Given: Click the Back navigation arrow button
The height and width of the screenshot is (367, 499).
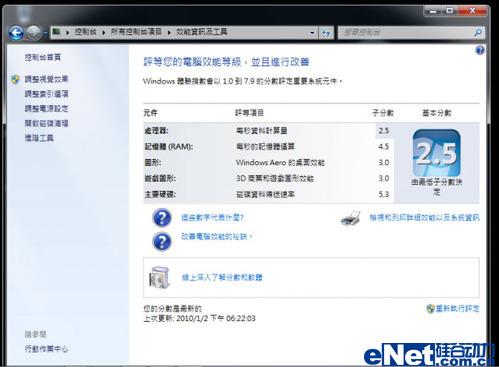Looking at the screenshot, I should coord(16,33).
